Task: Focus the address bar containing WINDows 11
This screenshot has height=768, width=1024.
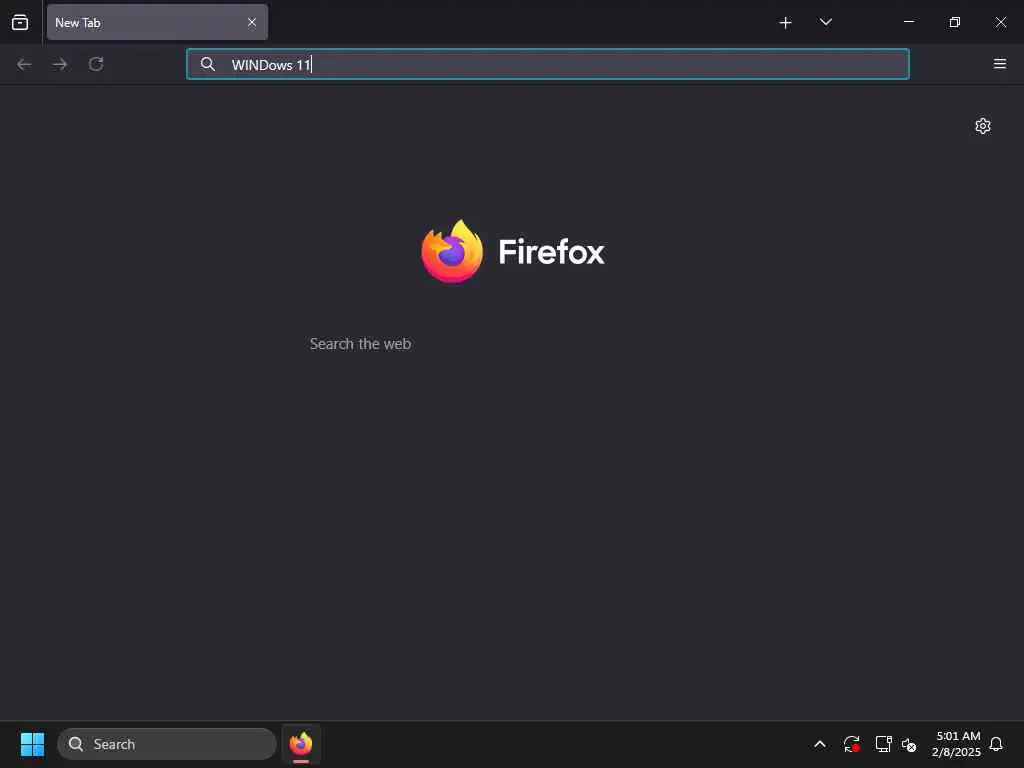Action: pos(547,64)
